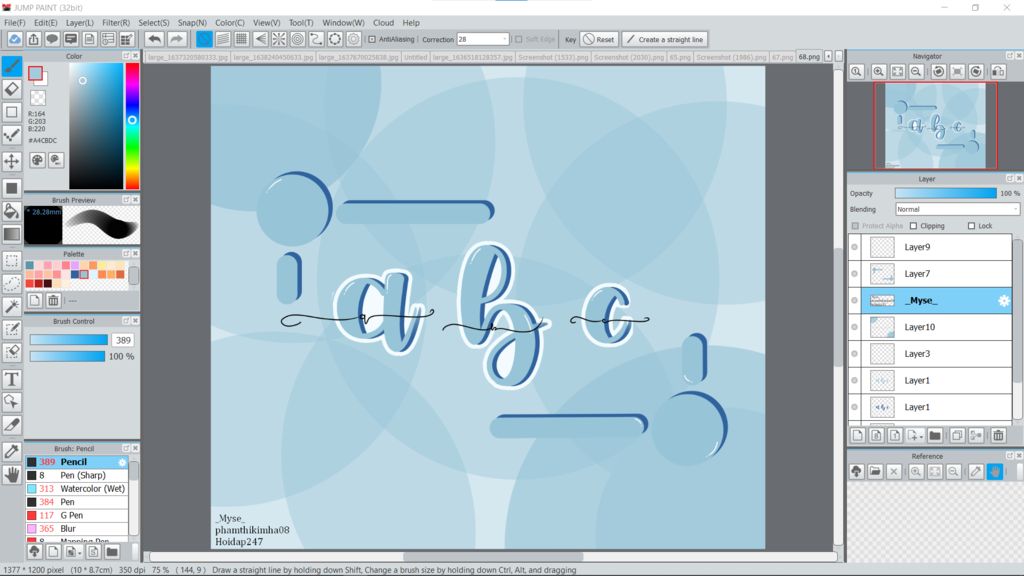This screenshot has width=1024, height=576.
Task: Toggle the Clipping checkbox
Action: click(x=914, y=226)
